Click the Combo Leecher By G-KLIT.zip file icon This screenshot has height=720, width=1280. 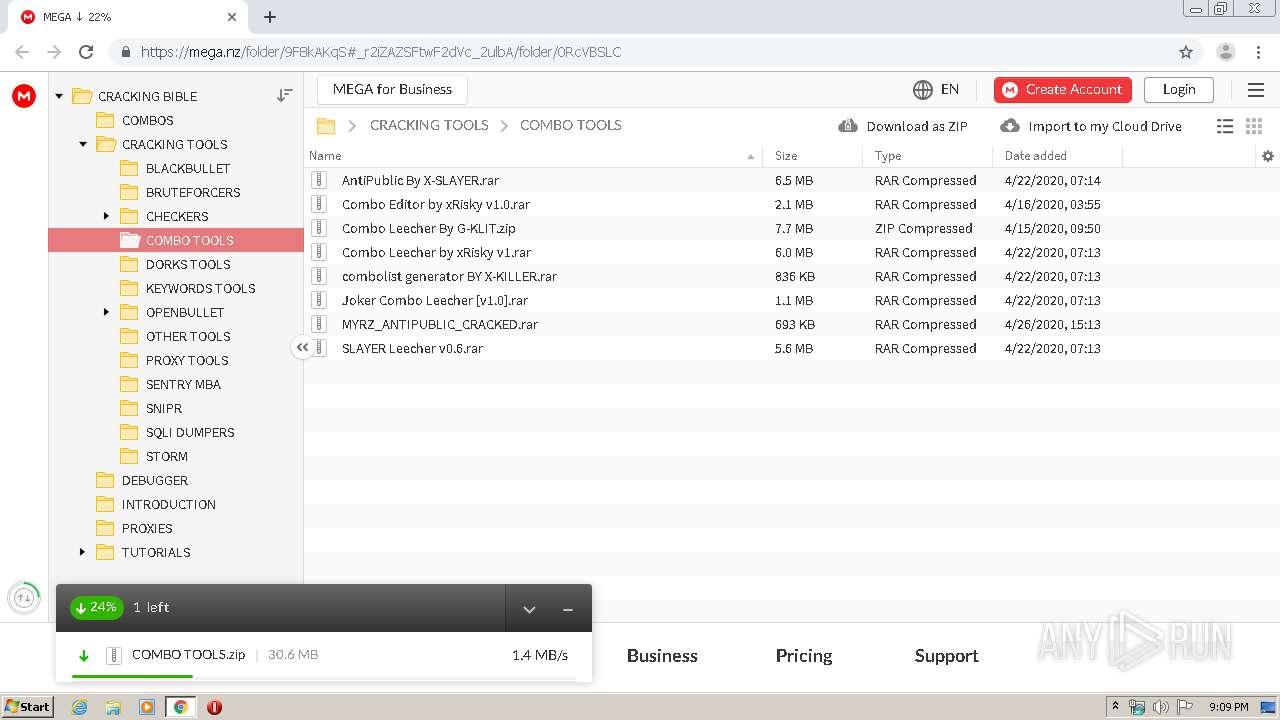point(319,228)
